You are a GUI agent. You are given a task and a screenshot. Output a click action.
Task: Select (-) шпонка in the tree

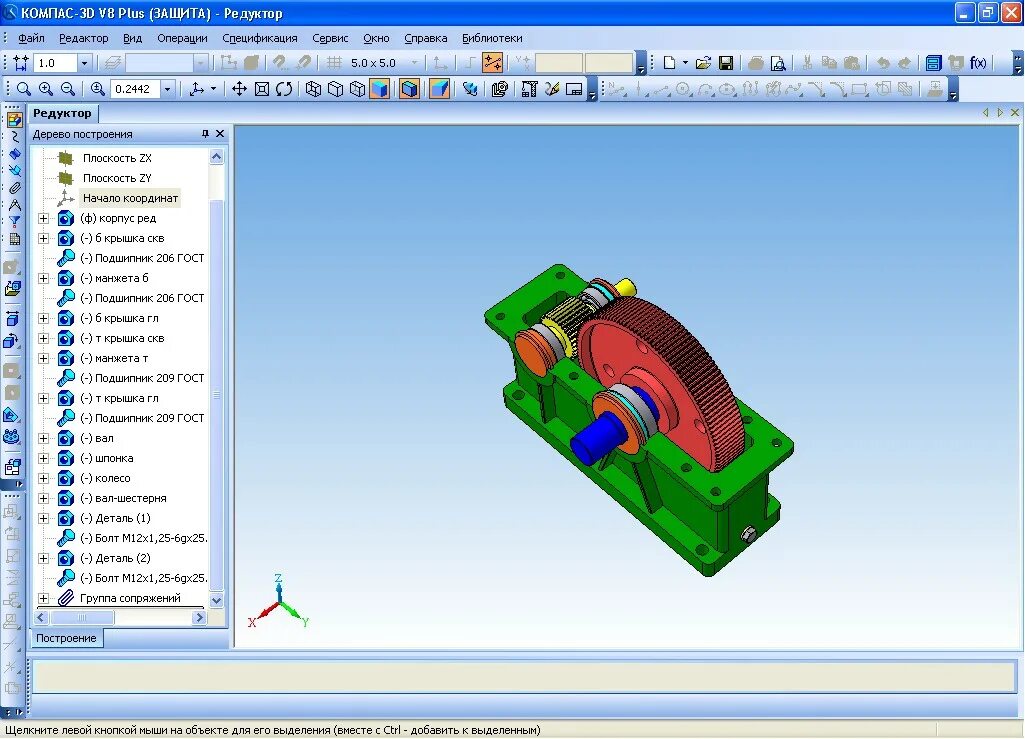coord(107,458)
